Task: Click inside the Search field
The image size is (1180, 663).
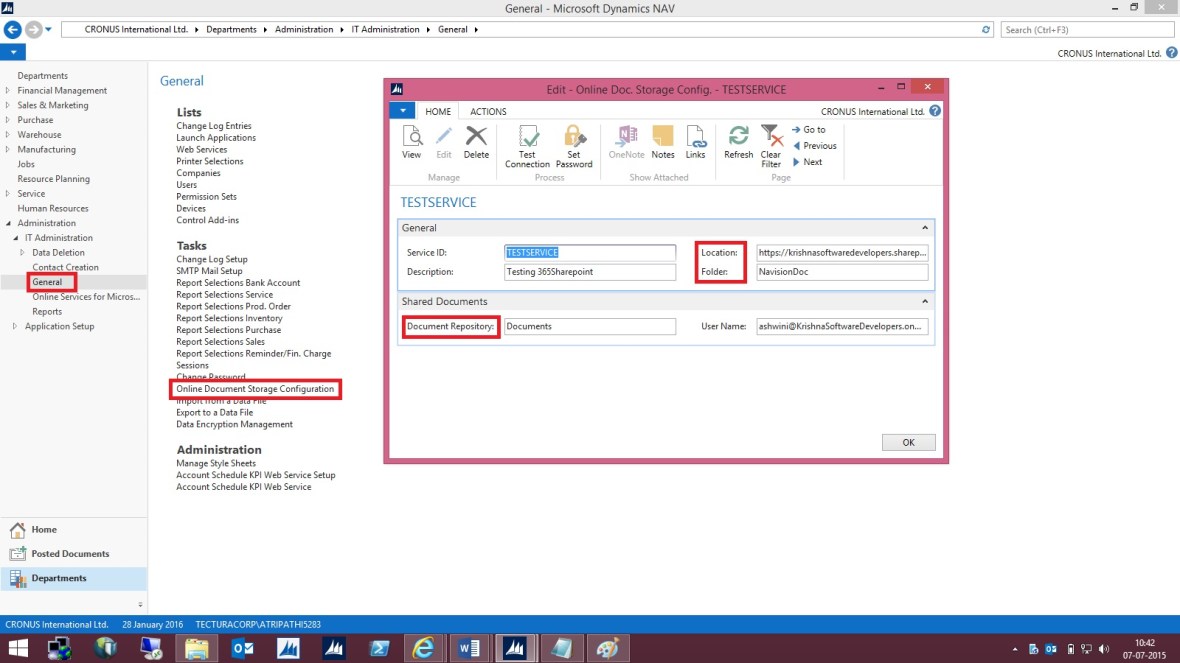Action: click(1086, 29)
